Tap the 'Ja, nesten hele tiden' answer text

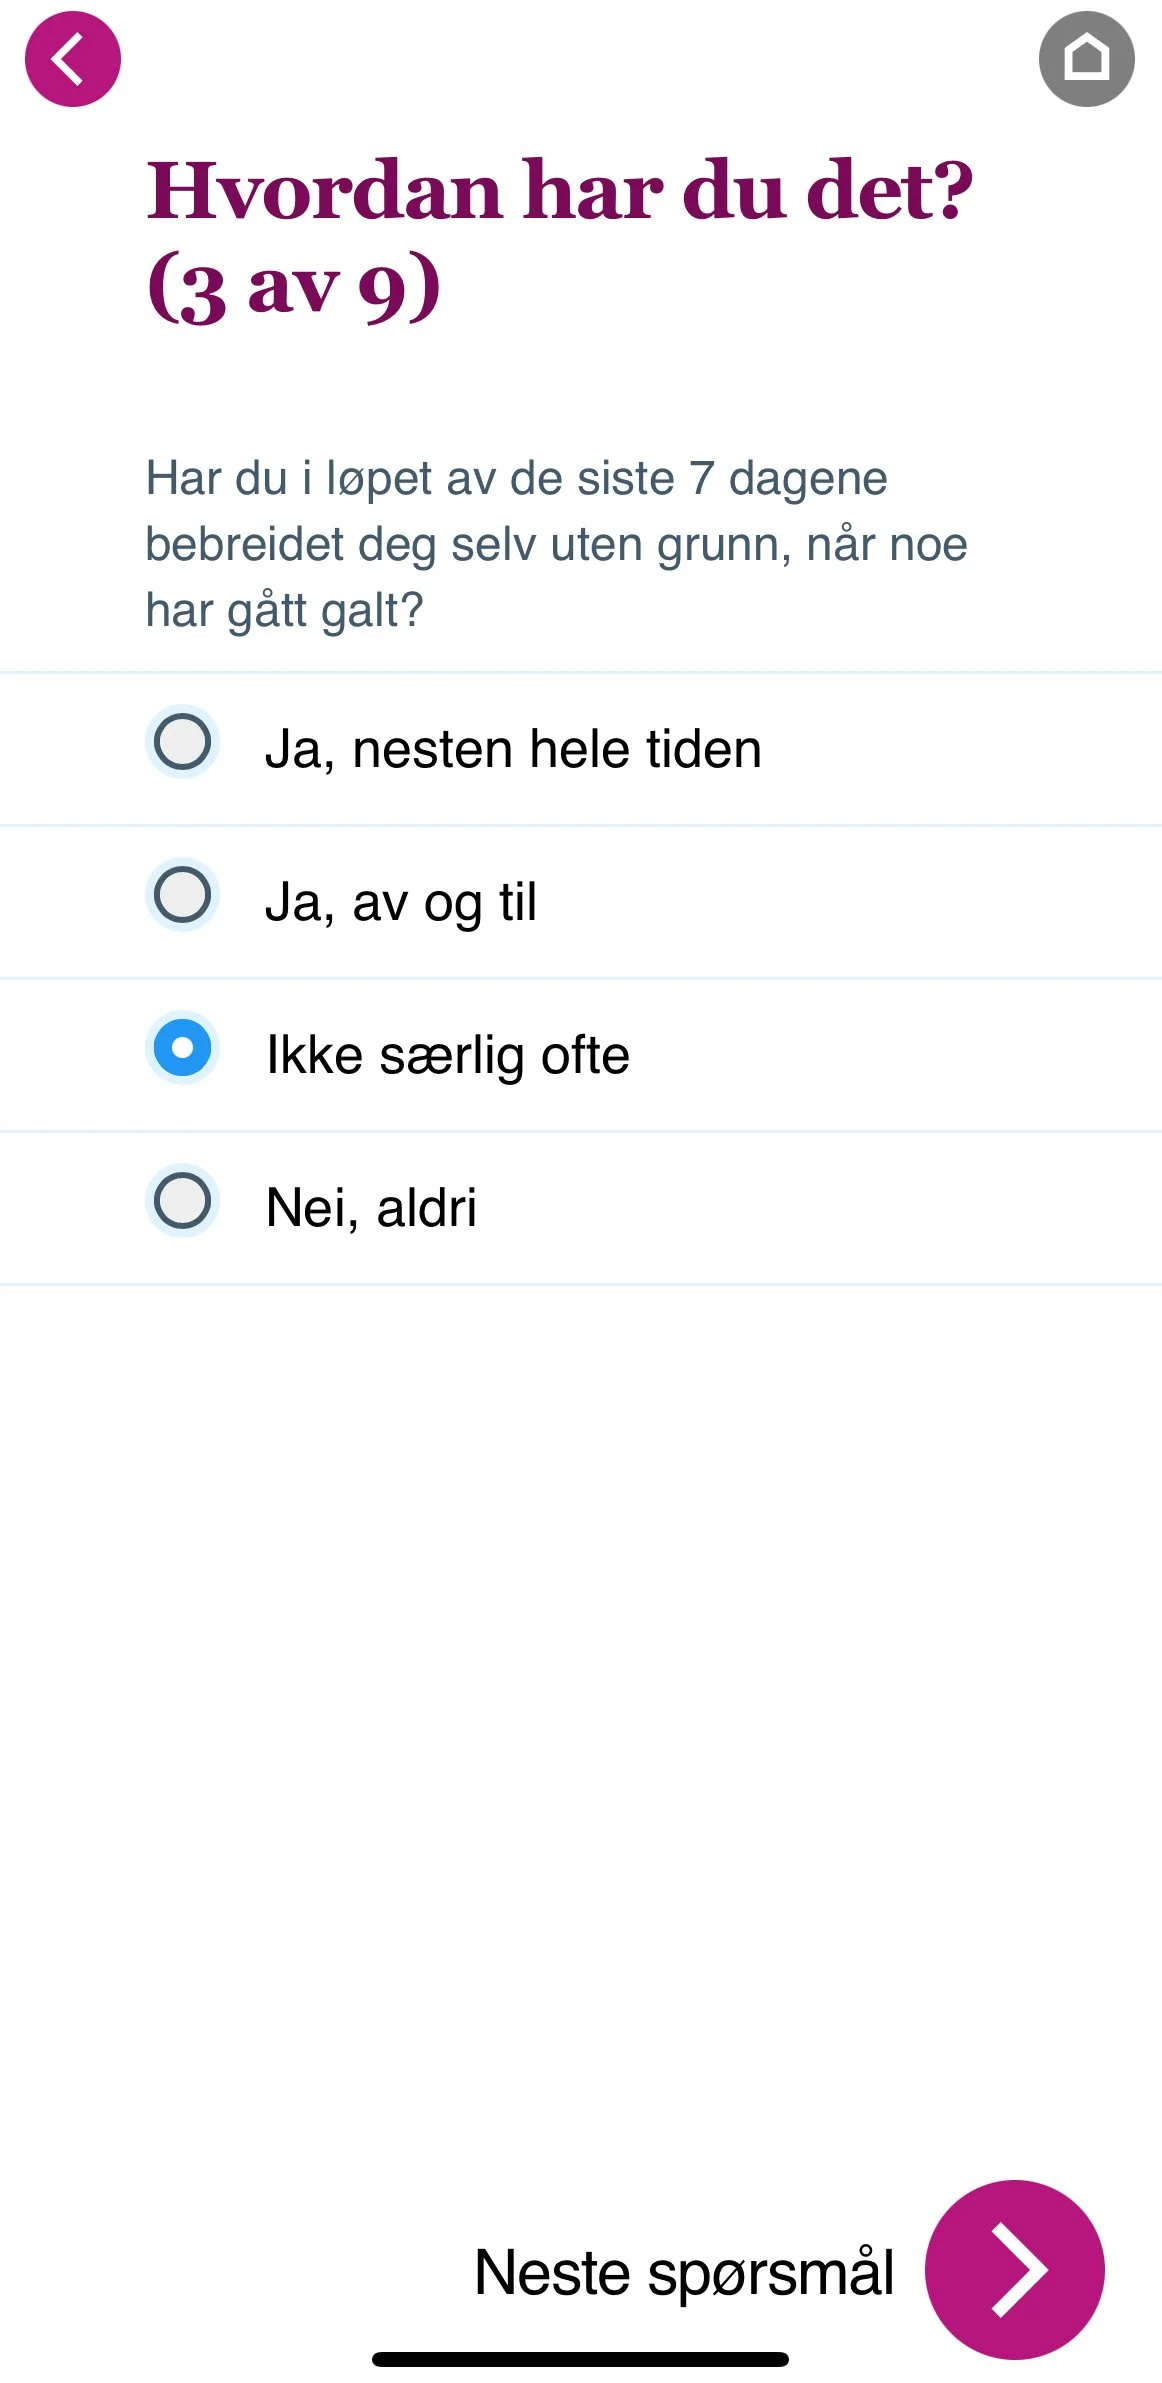pos(513,749)
